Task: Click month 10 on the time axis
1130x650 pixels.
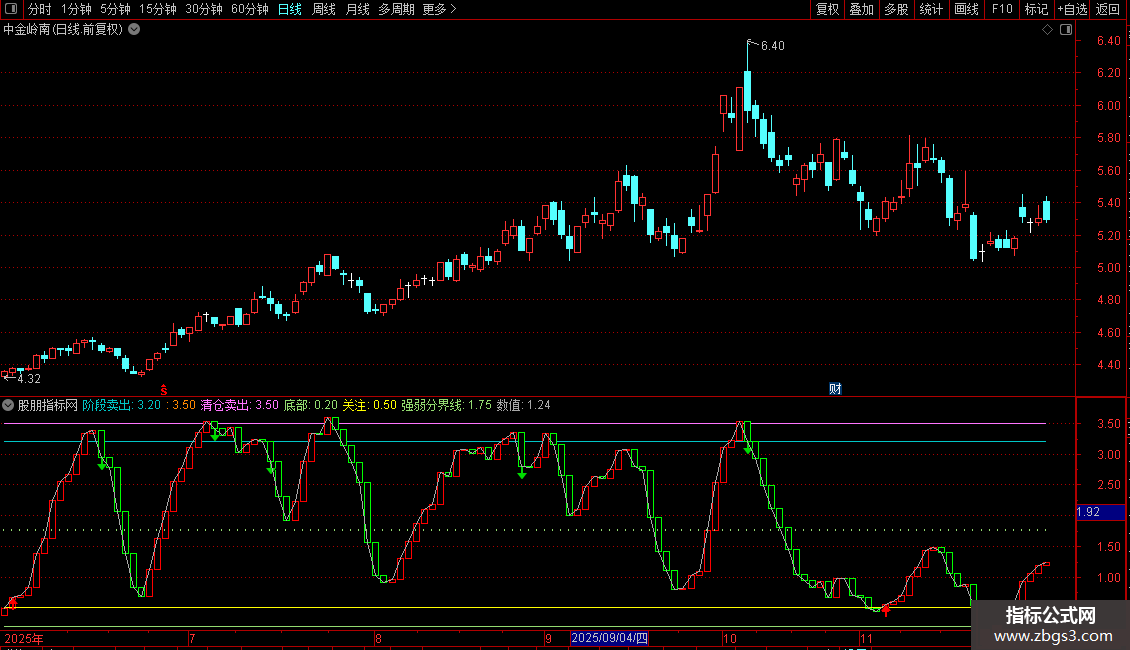Action: [729, 638]
